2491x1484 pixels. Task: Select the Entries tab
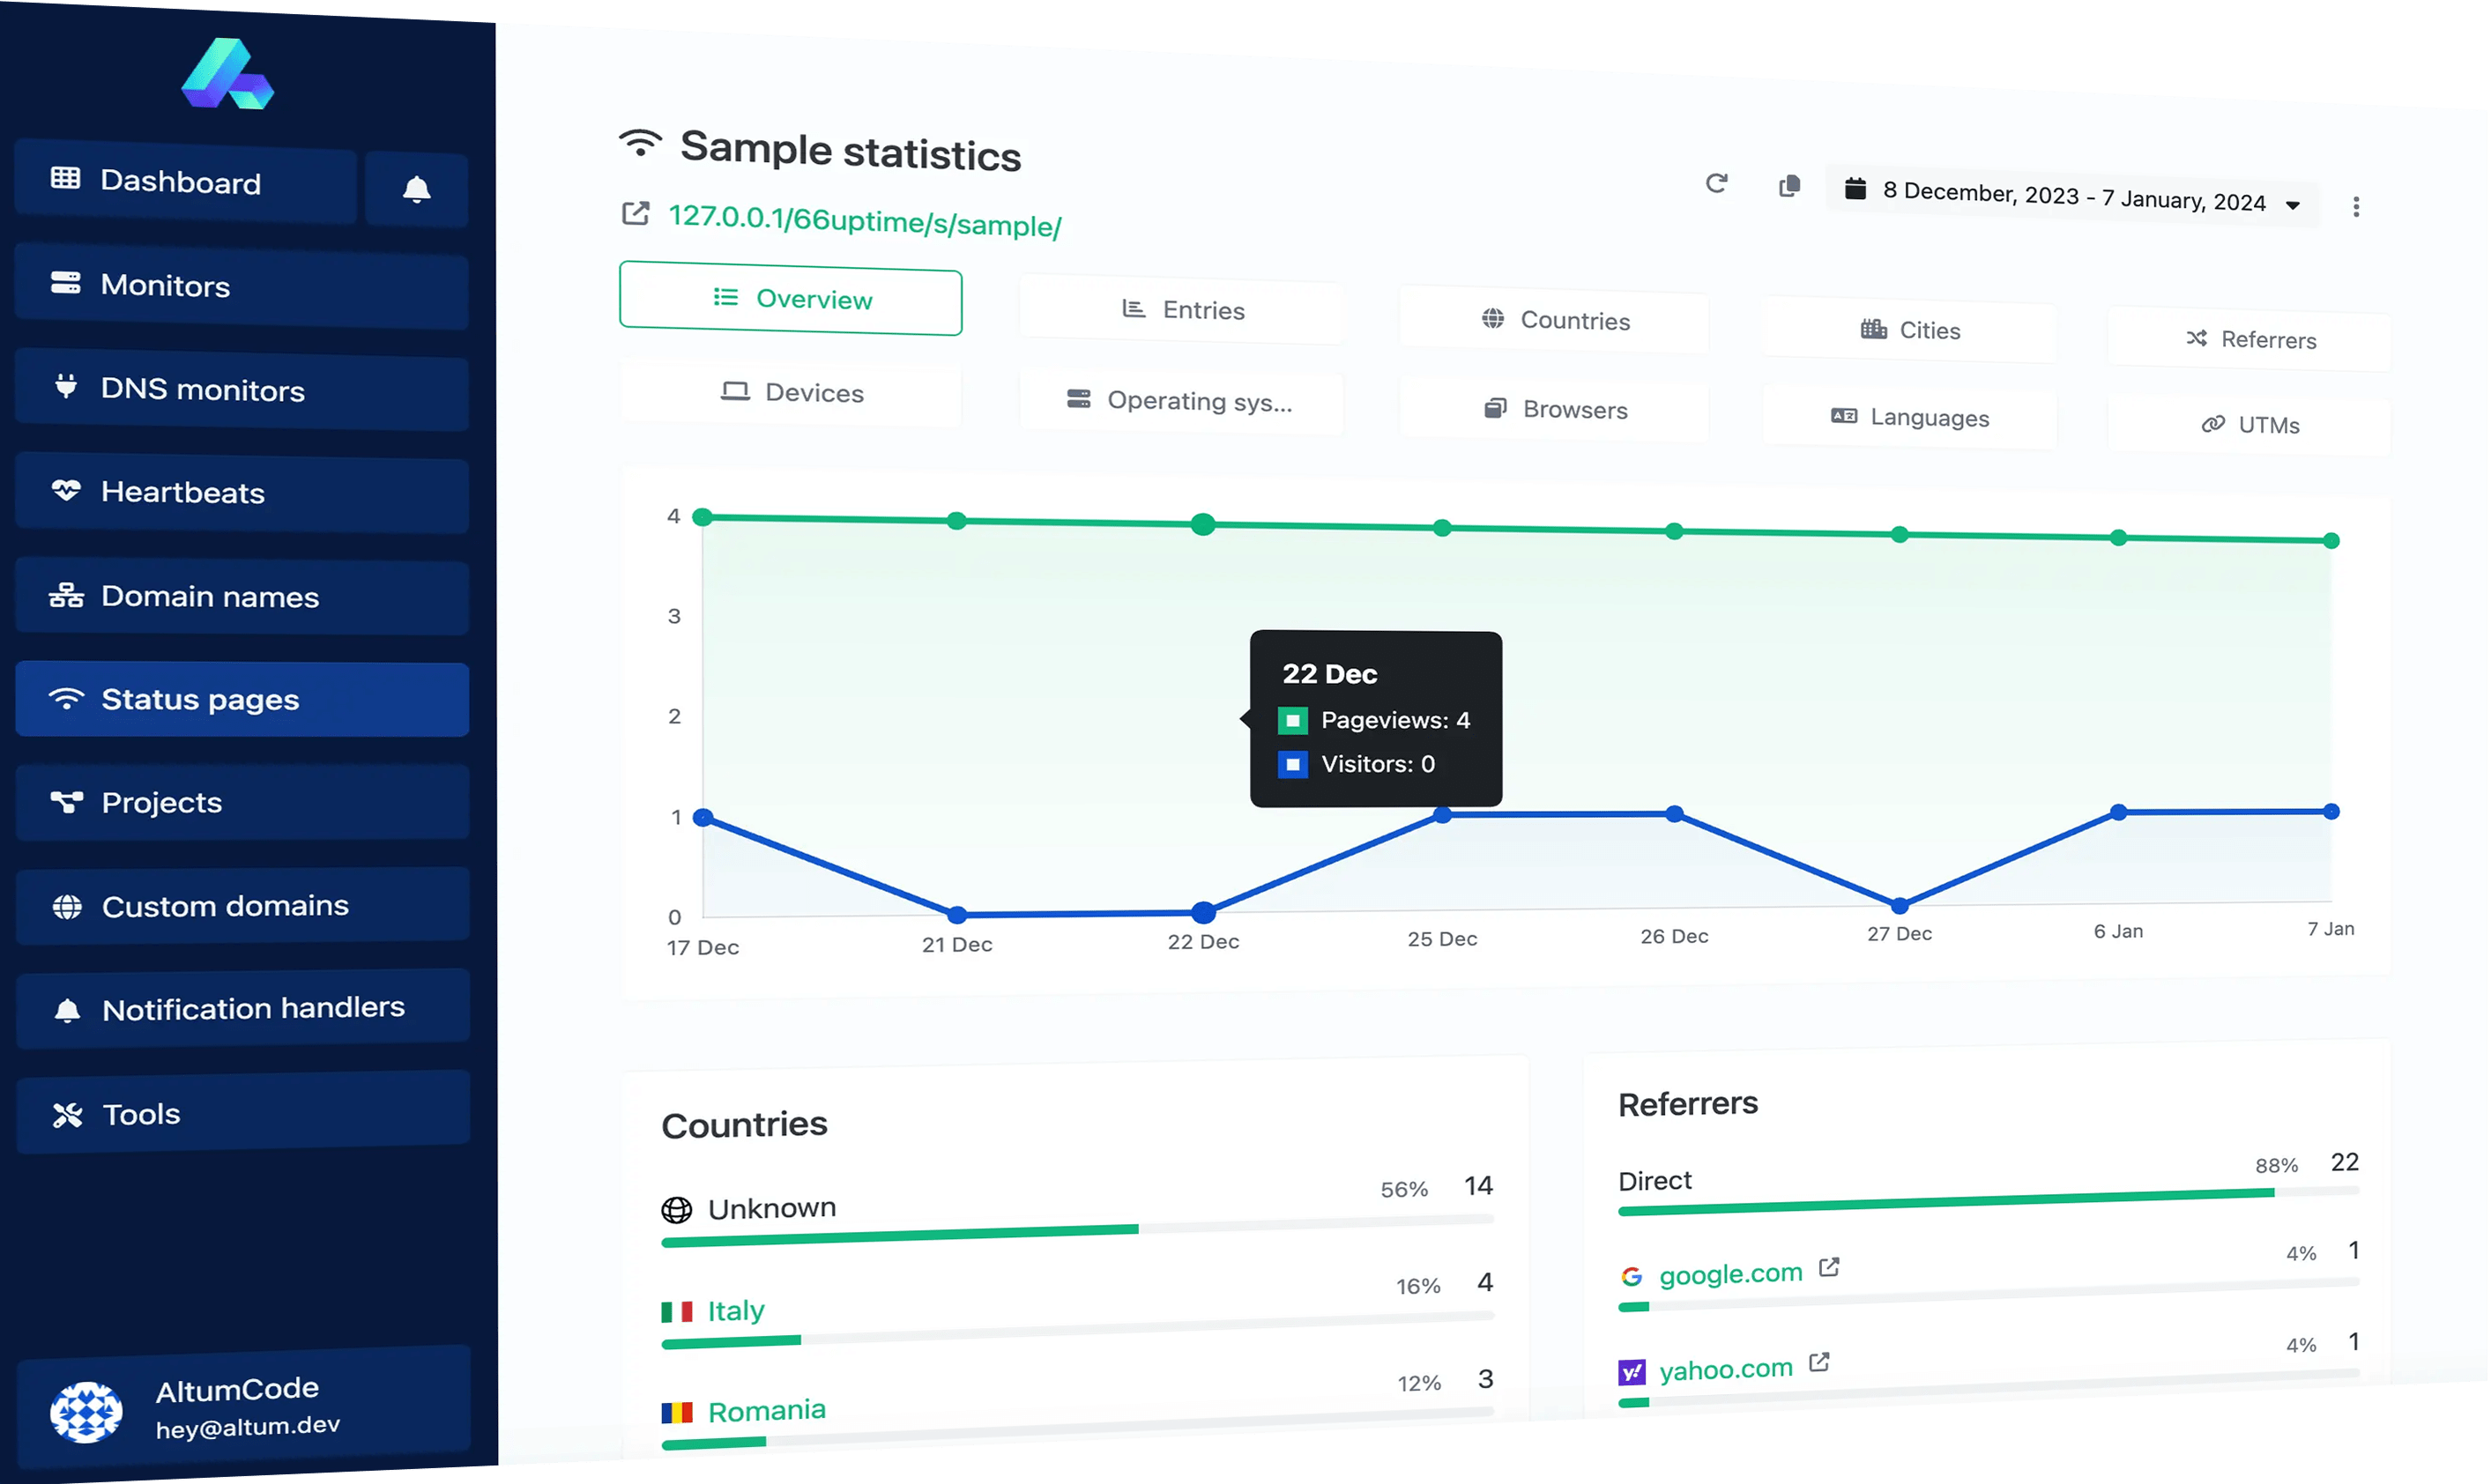coord(1184,309)
